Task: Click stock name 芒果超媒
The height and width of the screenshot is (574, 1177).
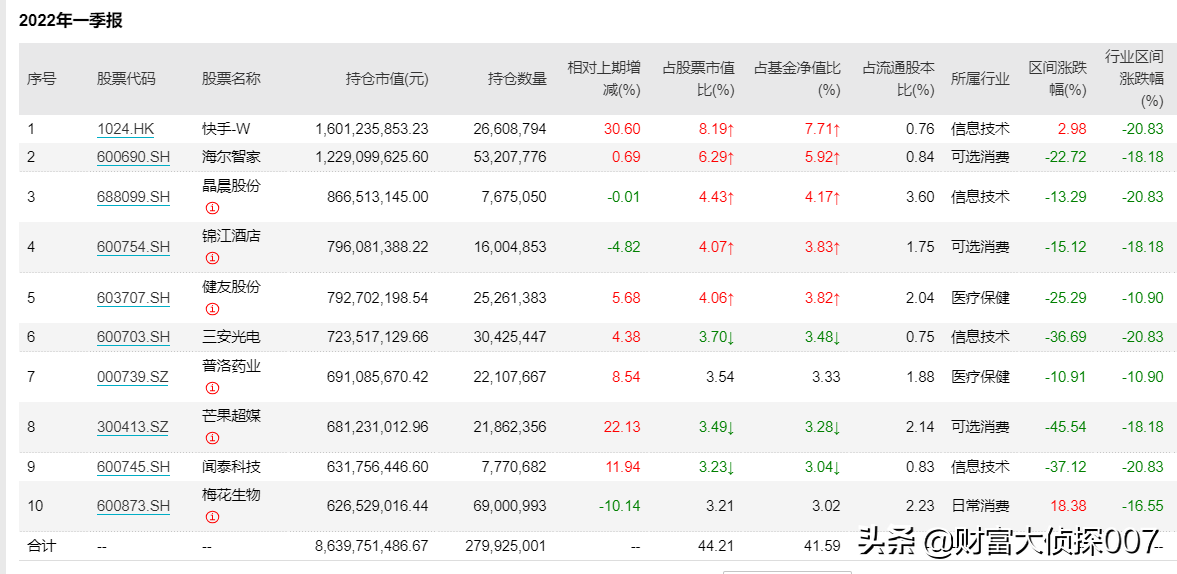Action: 231,416
